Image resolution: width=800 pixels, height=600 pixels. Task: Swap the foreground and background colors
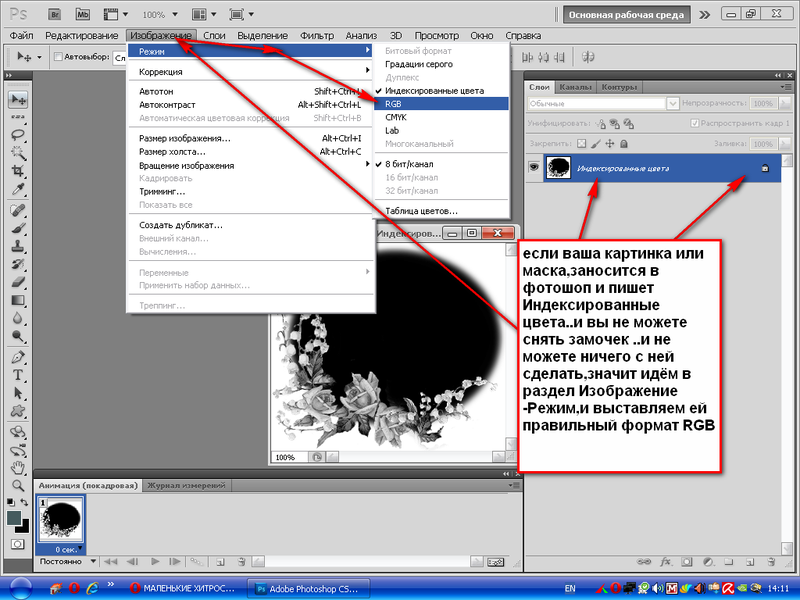pos(24,503)
